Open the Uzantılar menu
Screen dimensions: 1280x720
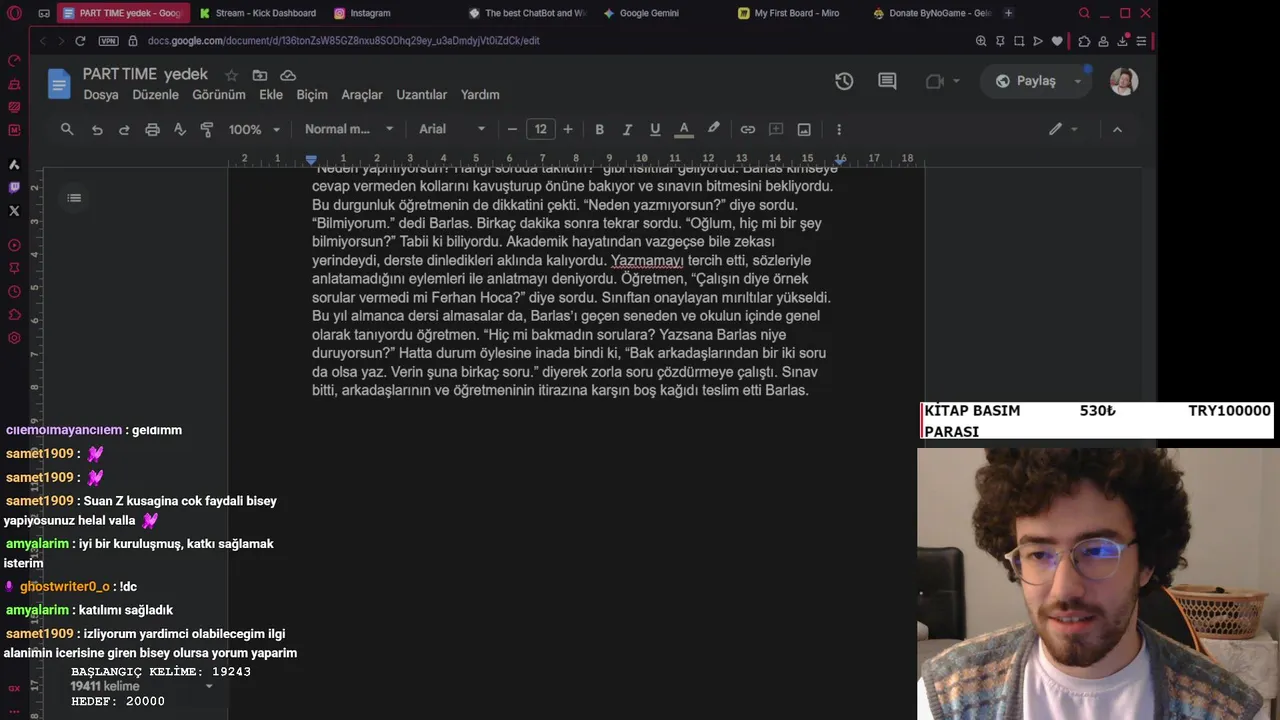point(422,95)
